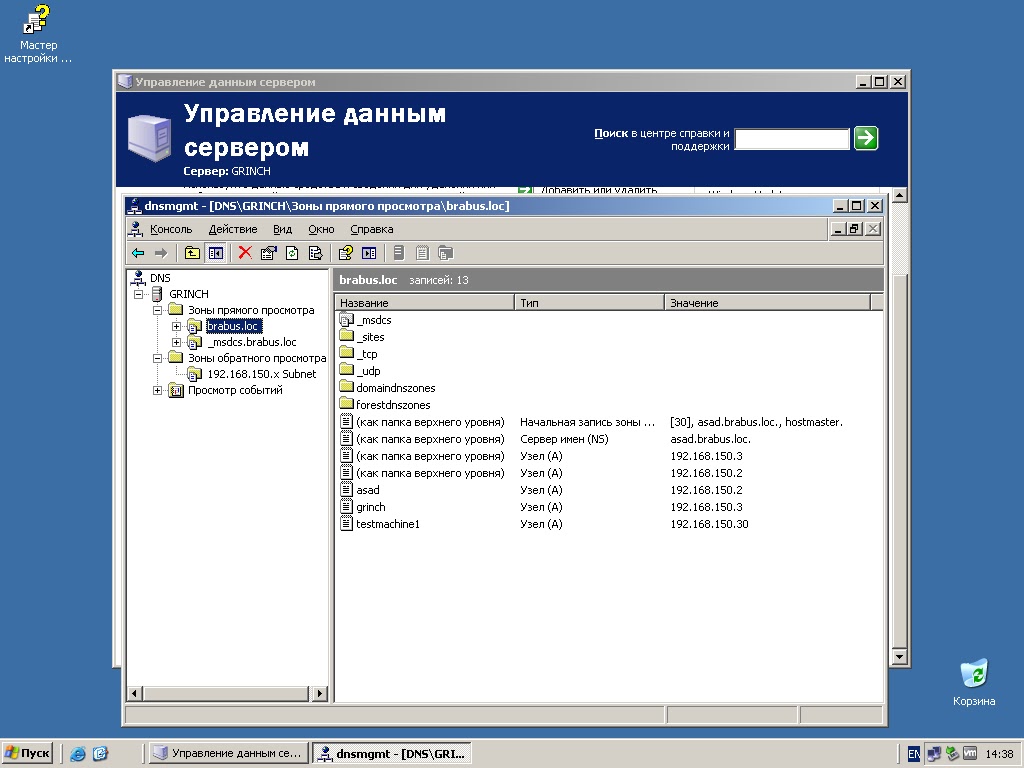
Task: Open the Вид menu
Action: (282, 229)
